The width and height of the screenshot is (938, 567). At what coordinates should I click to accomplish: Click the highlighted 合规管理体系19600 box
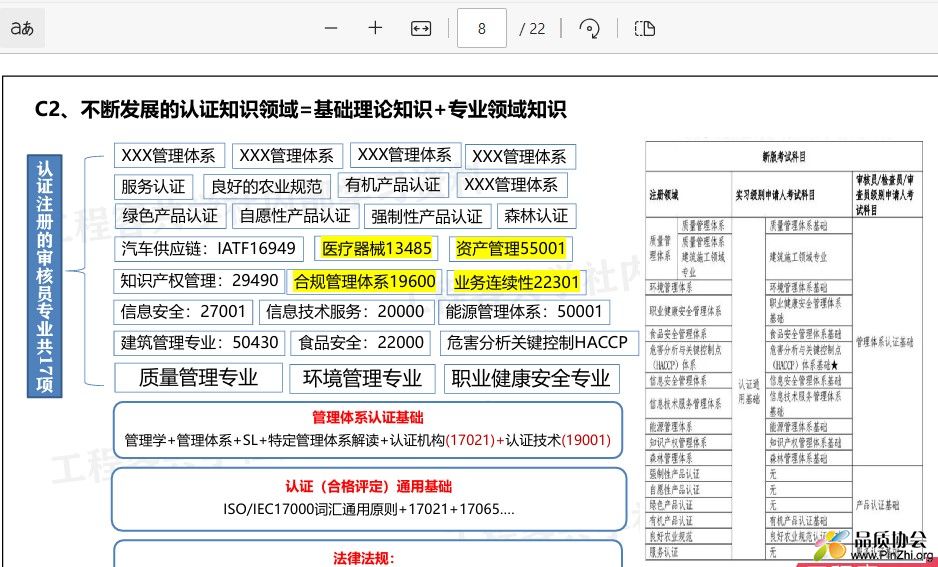point(365,282)
